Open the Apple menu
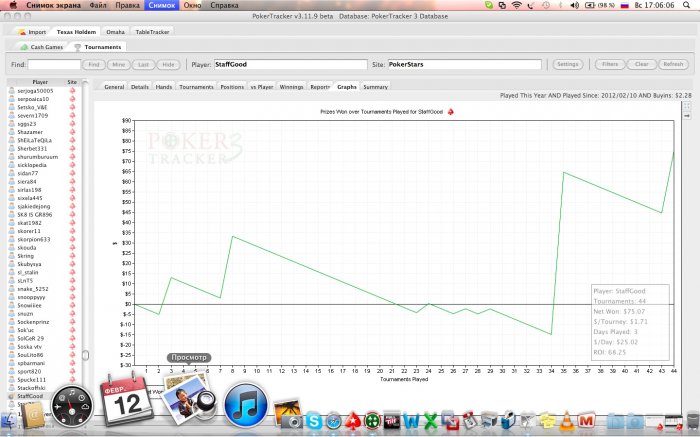The width and height of the screenshot is (700, 437). 13,5
